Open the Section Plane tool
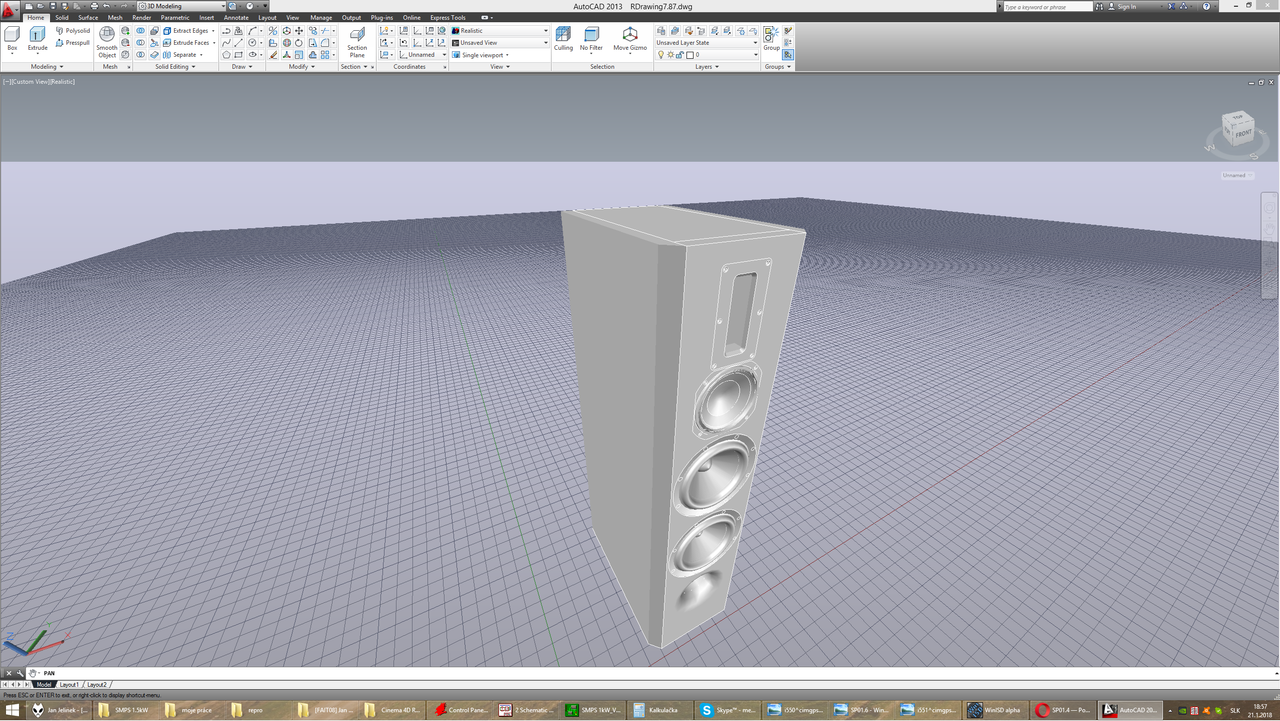 pos(357,43)
